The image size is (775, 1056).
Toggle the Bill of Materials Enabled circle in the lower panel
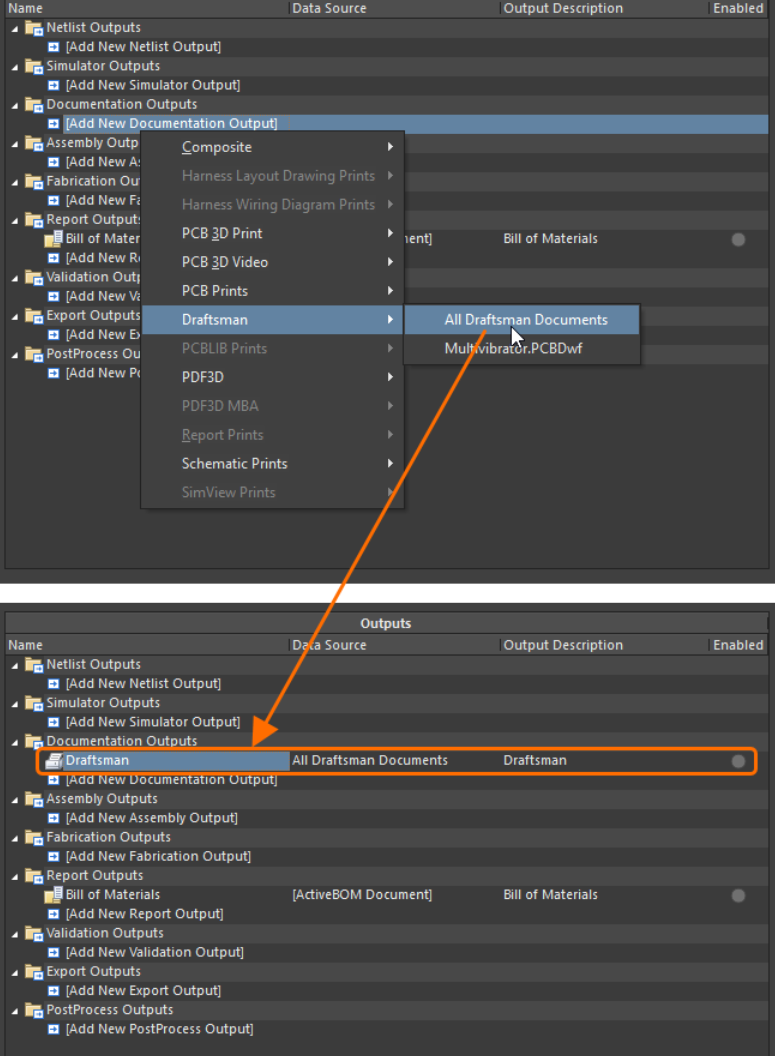pyautogui.click(x=738, y=895)
